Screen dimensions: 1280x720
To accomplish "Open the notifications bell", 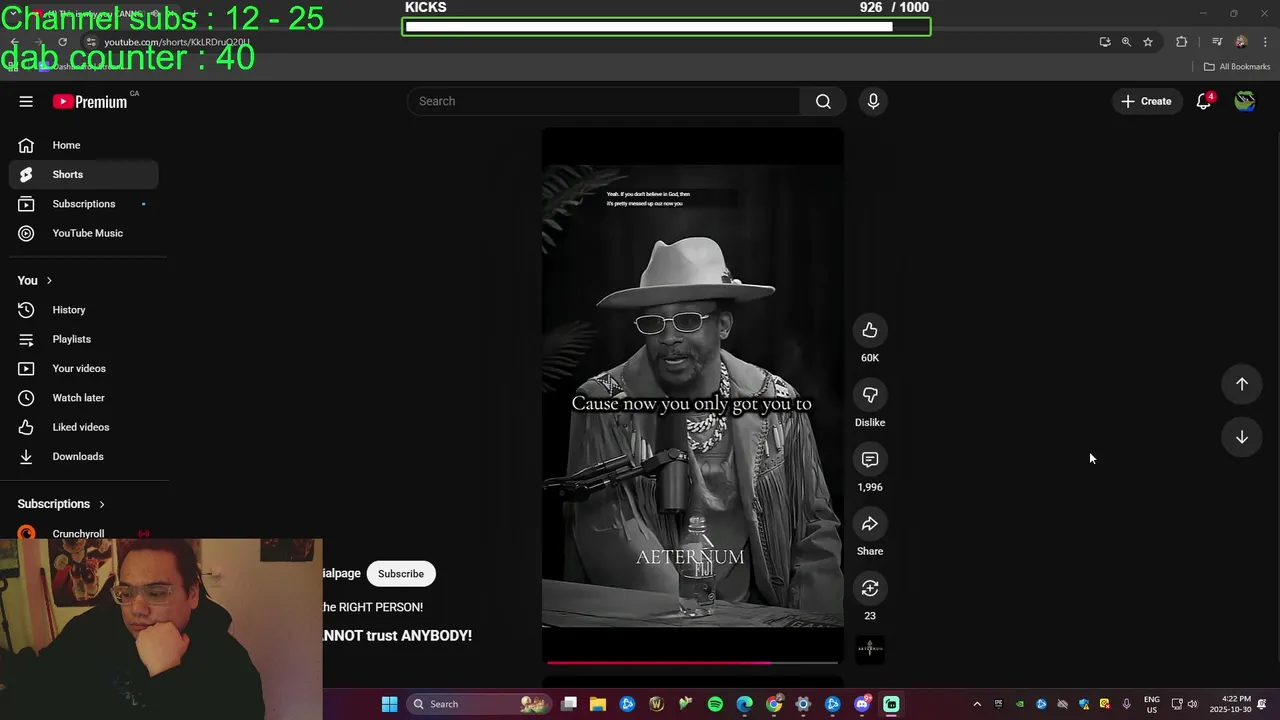I will coord(1204,101).
